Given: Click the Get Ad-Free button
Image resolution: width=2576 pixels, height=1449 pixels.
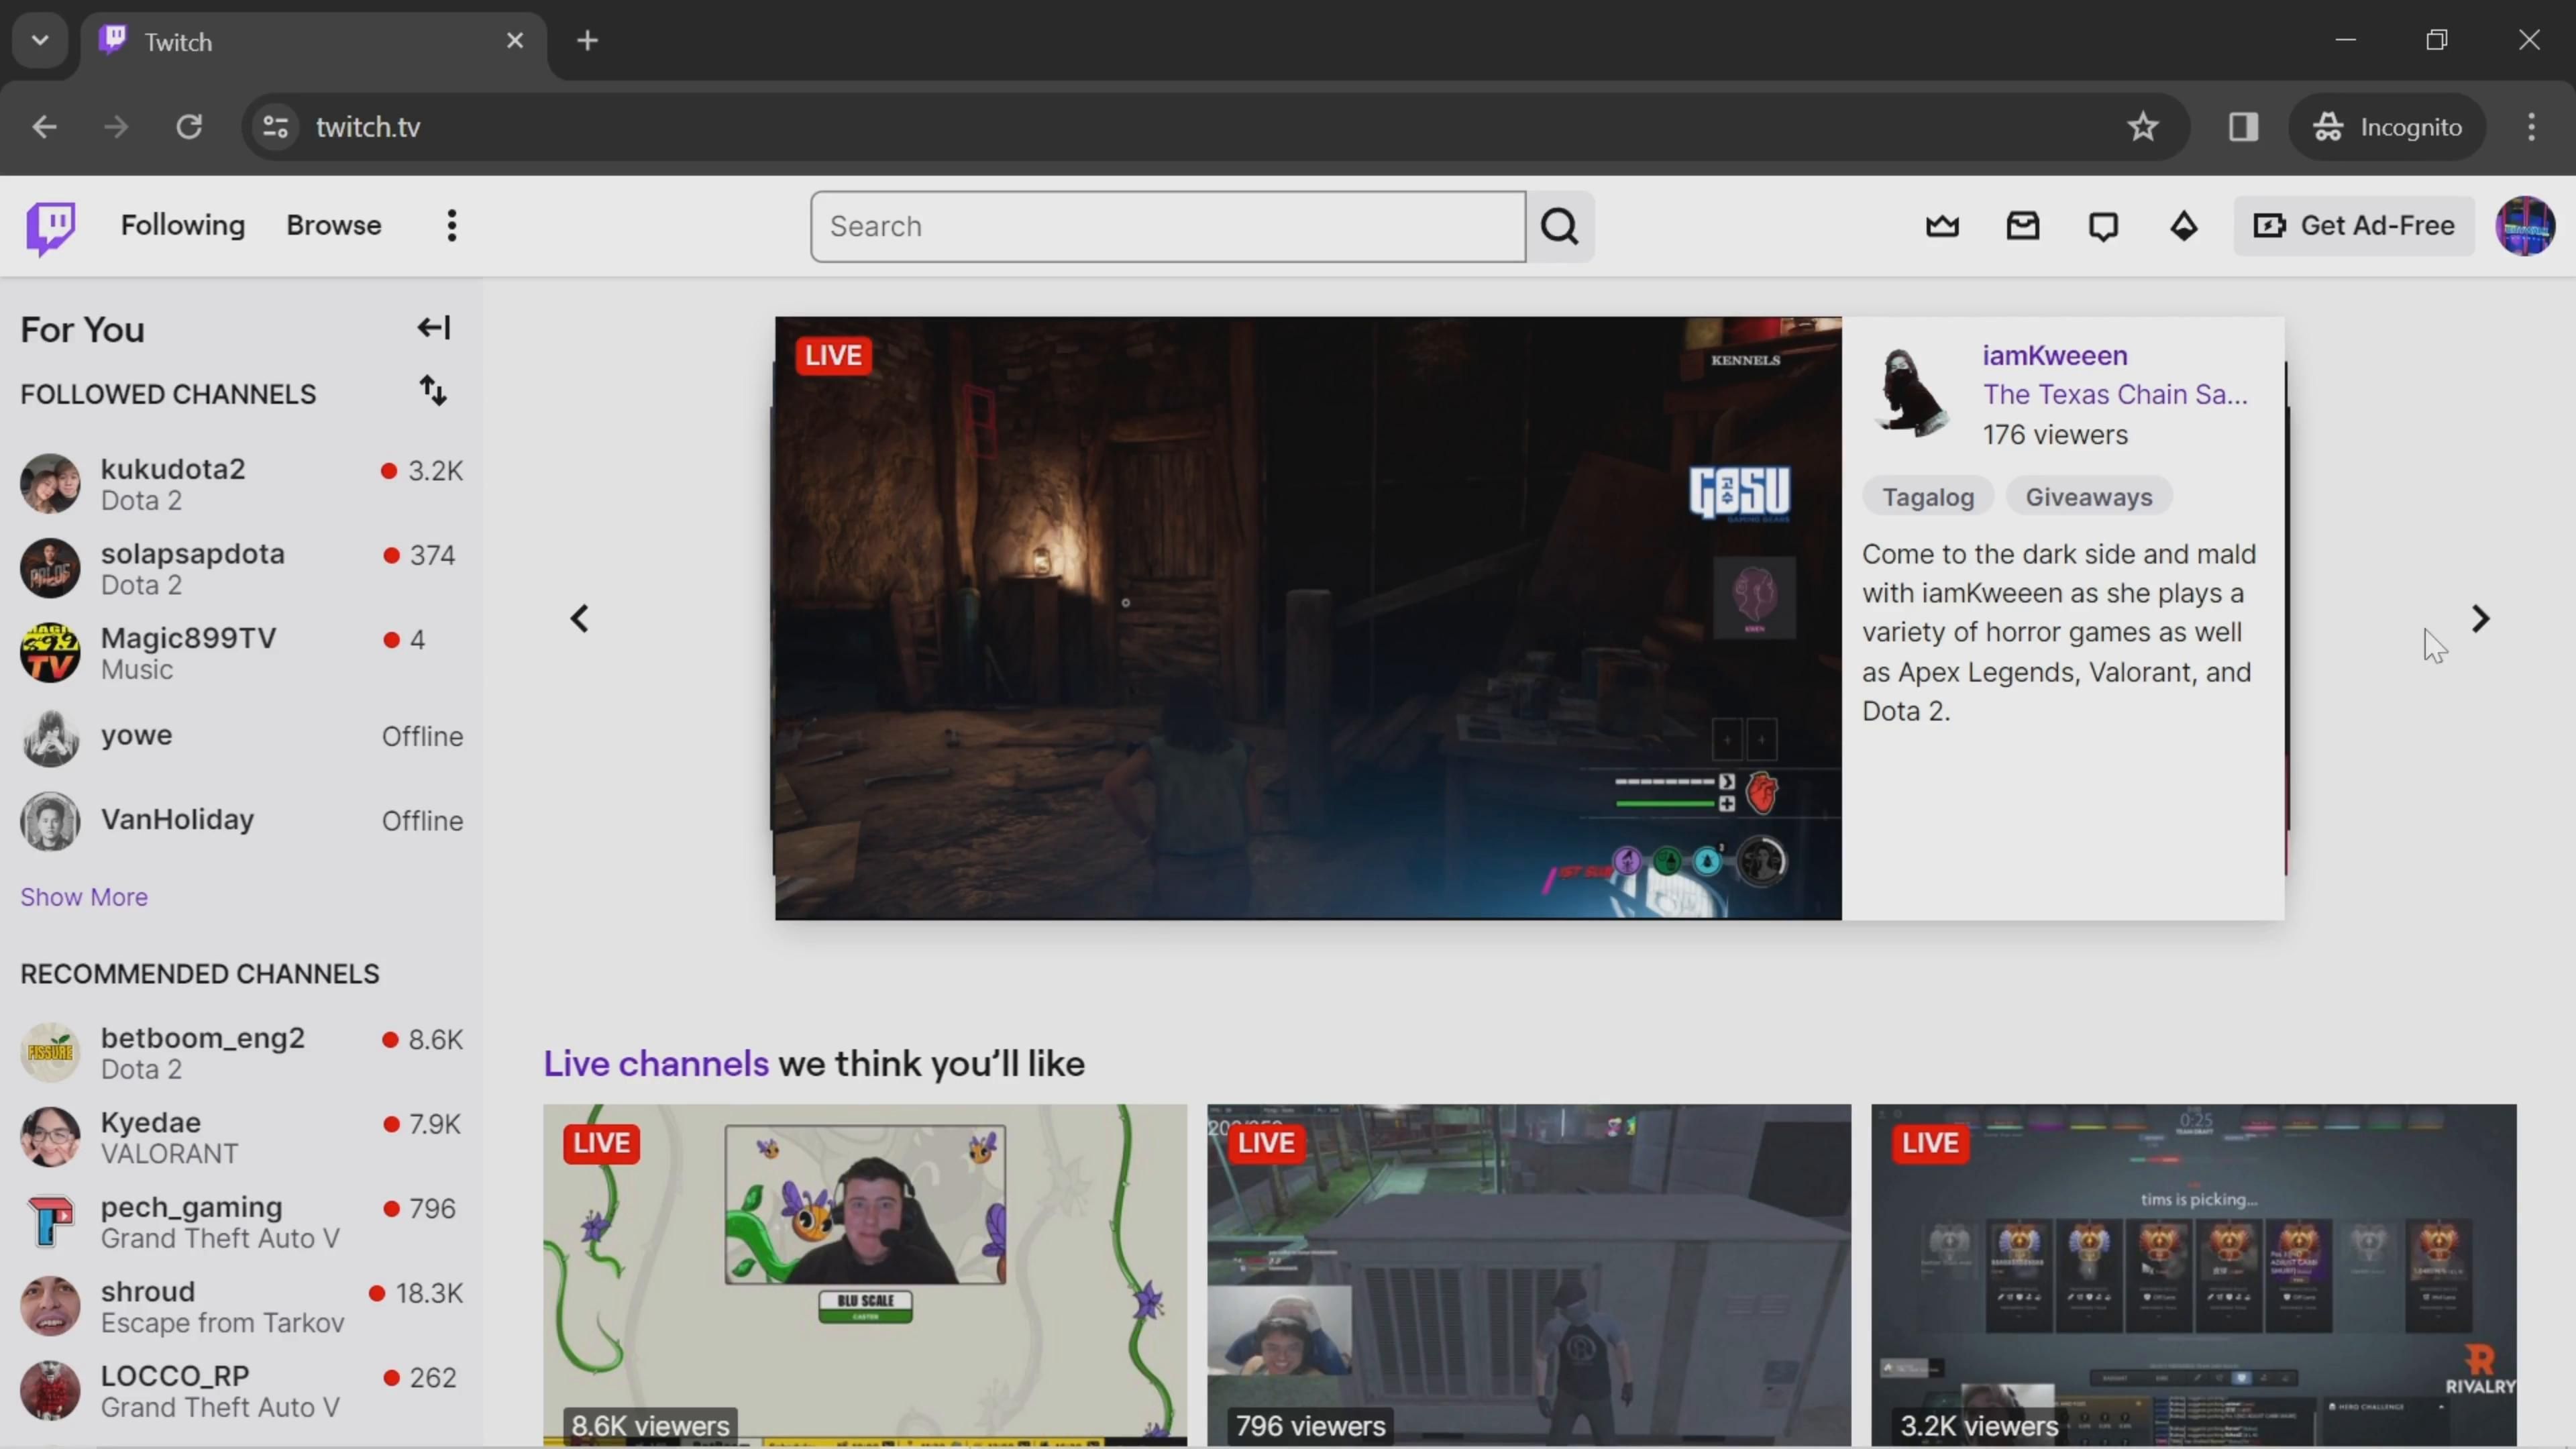Looking at the screenshot, I should pyautogui.click(x=2354, y=226).
